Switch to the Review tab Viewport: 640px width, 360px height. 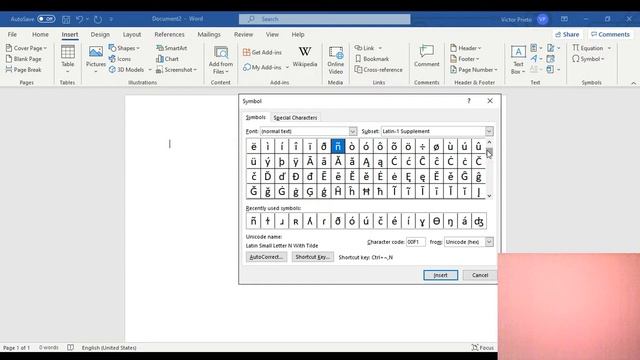tap(243, 35)
